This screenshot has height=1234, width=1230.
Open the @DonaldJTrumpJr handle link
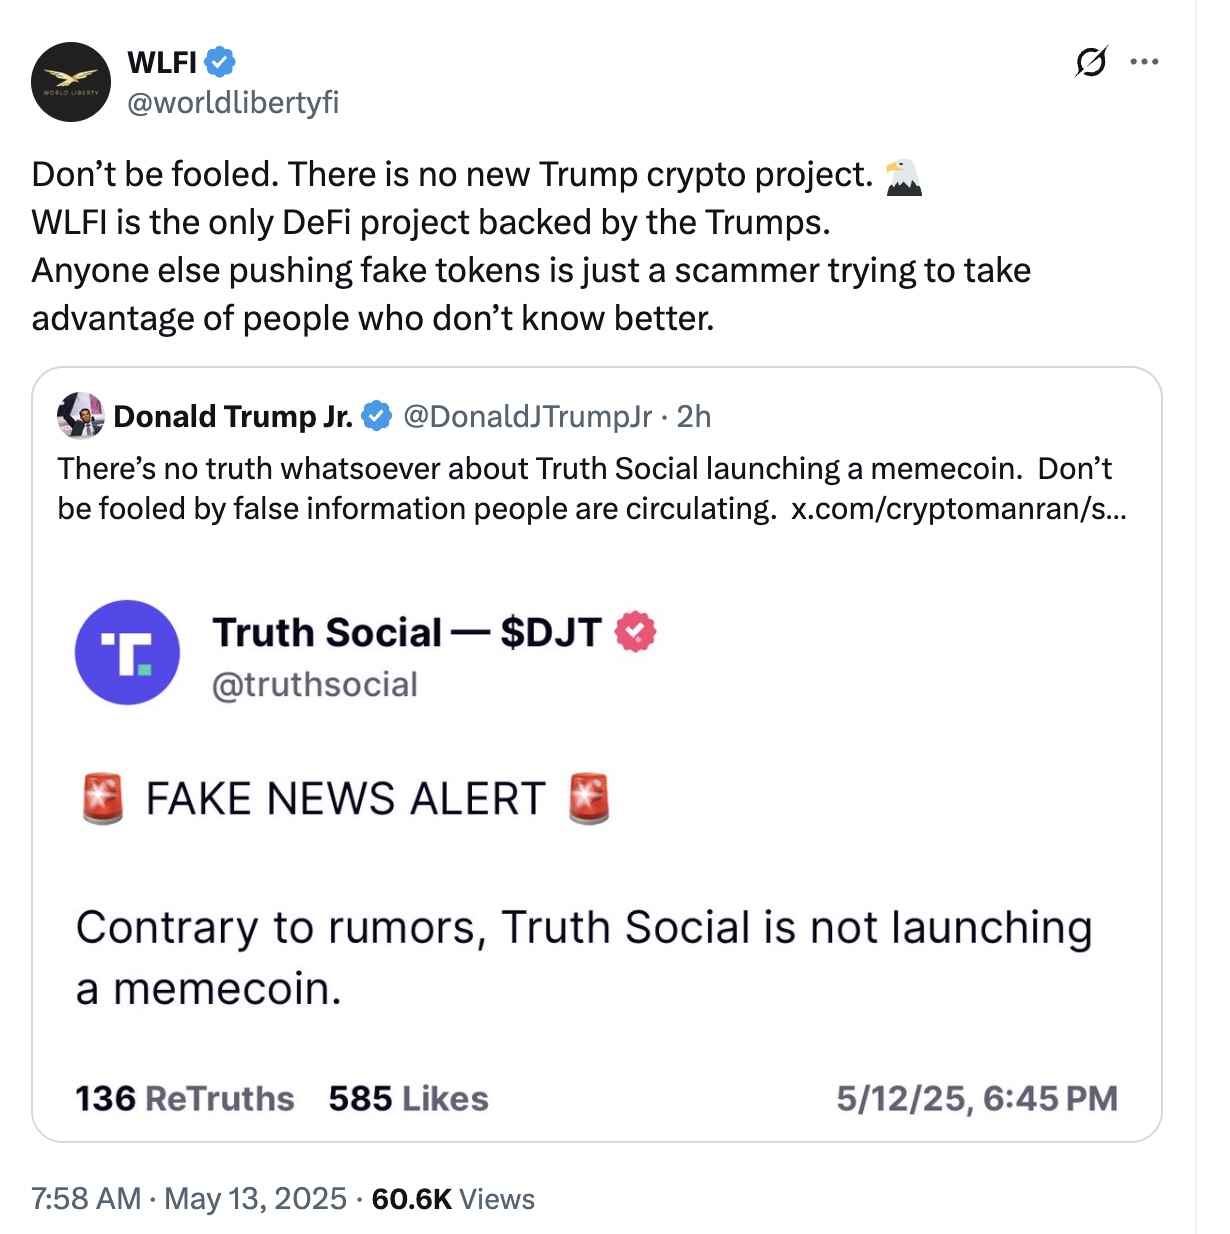tap(527, 416)
